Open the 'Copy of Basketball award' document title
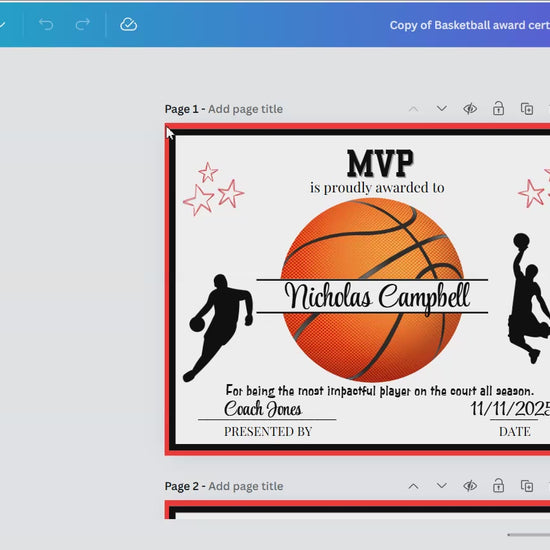550x550 pixels. (x=470, y=25)
